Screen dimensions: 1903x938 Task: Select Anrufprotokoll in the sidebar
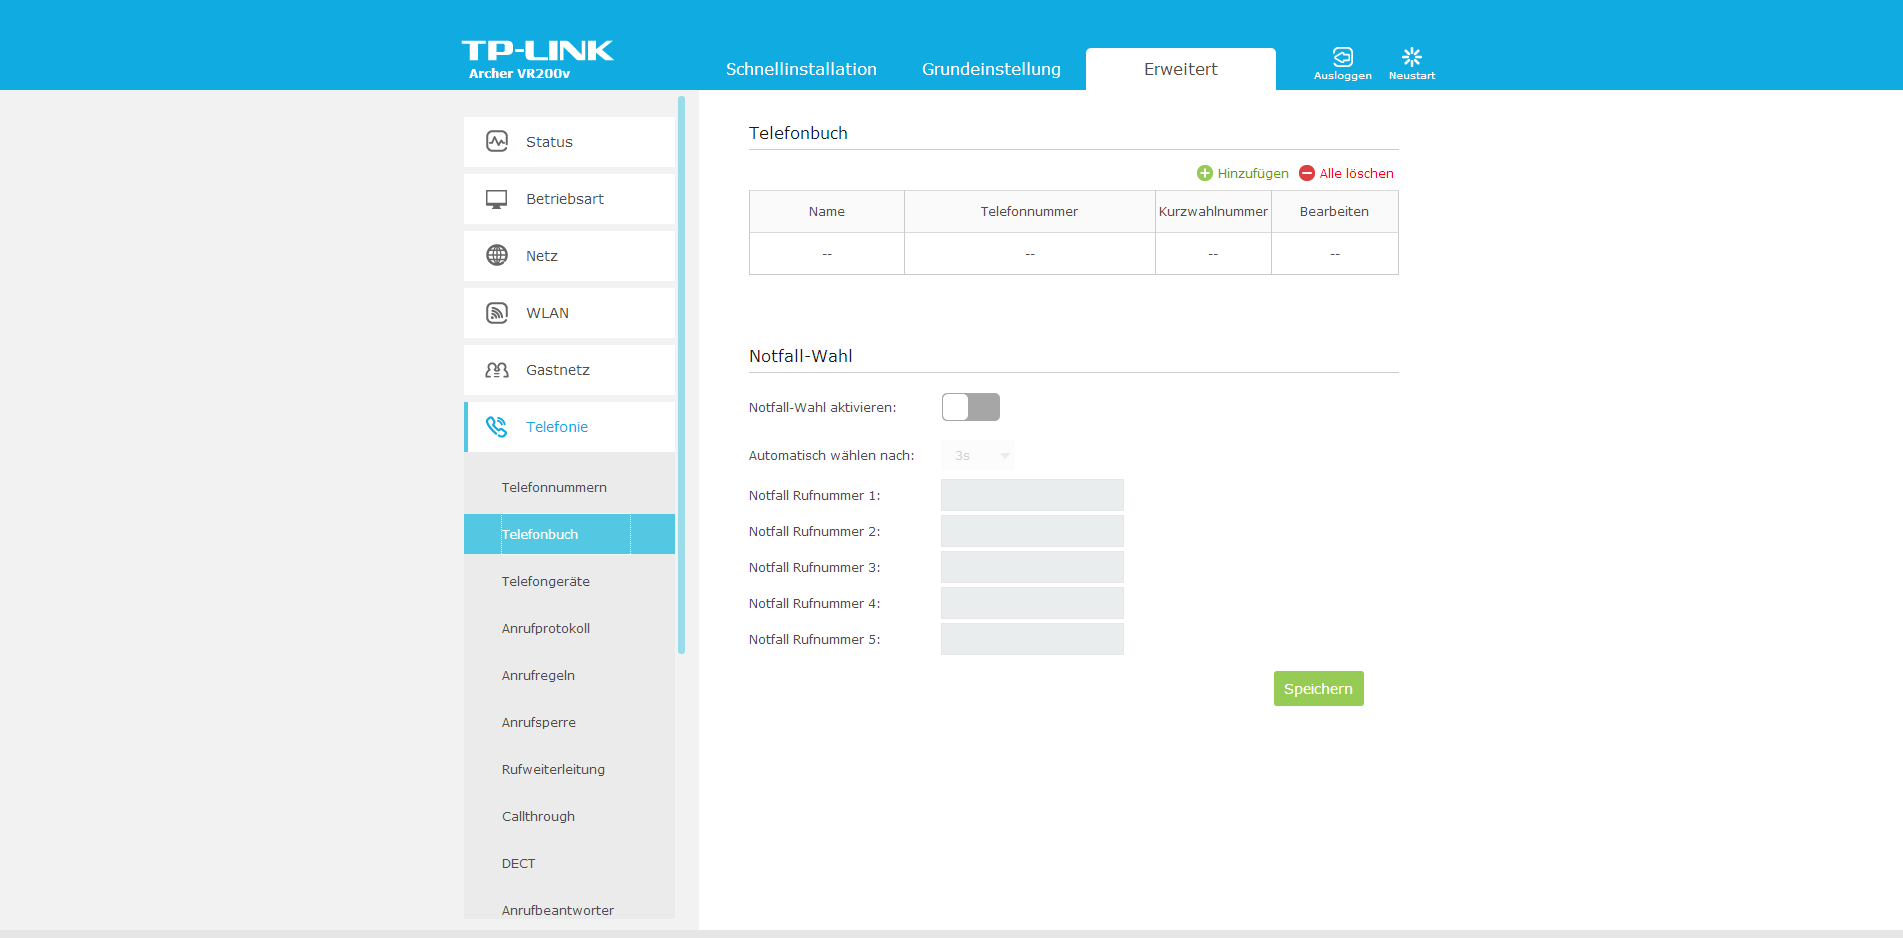pos(546,628)
